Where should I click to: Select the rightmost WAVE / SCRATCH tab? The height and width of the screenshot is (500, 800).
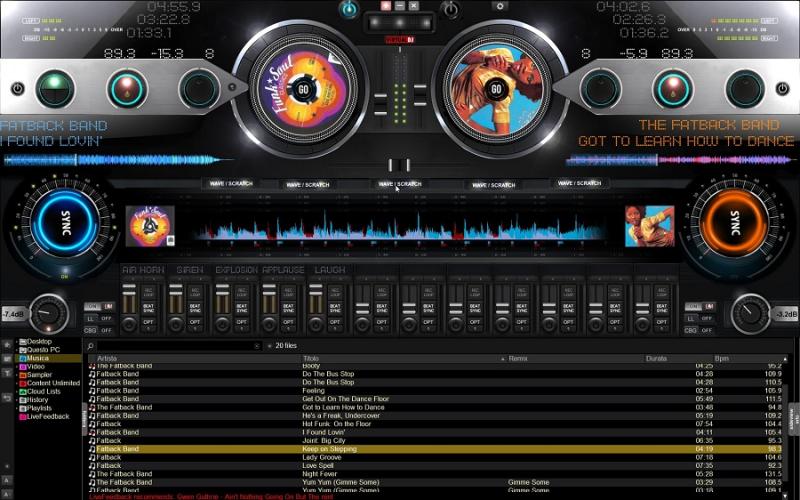pyautogui.click(x=580, y=183)
